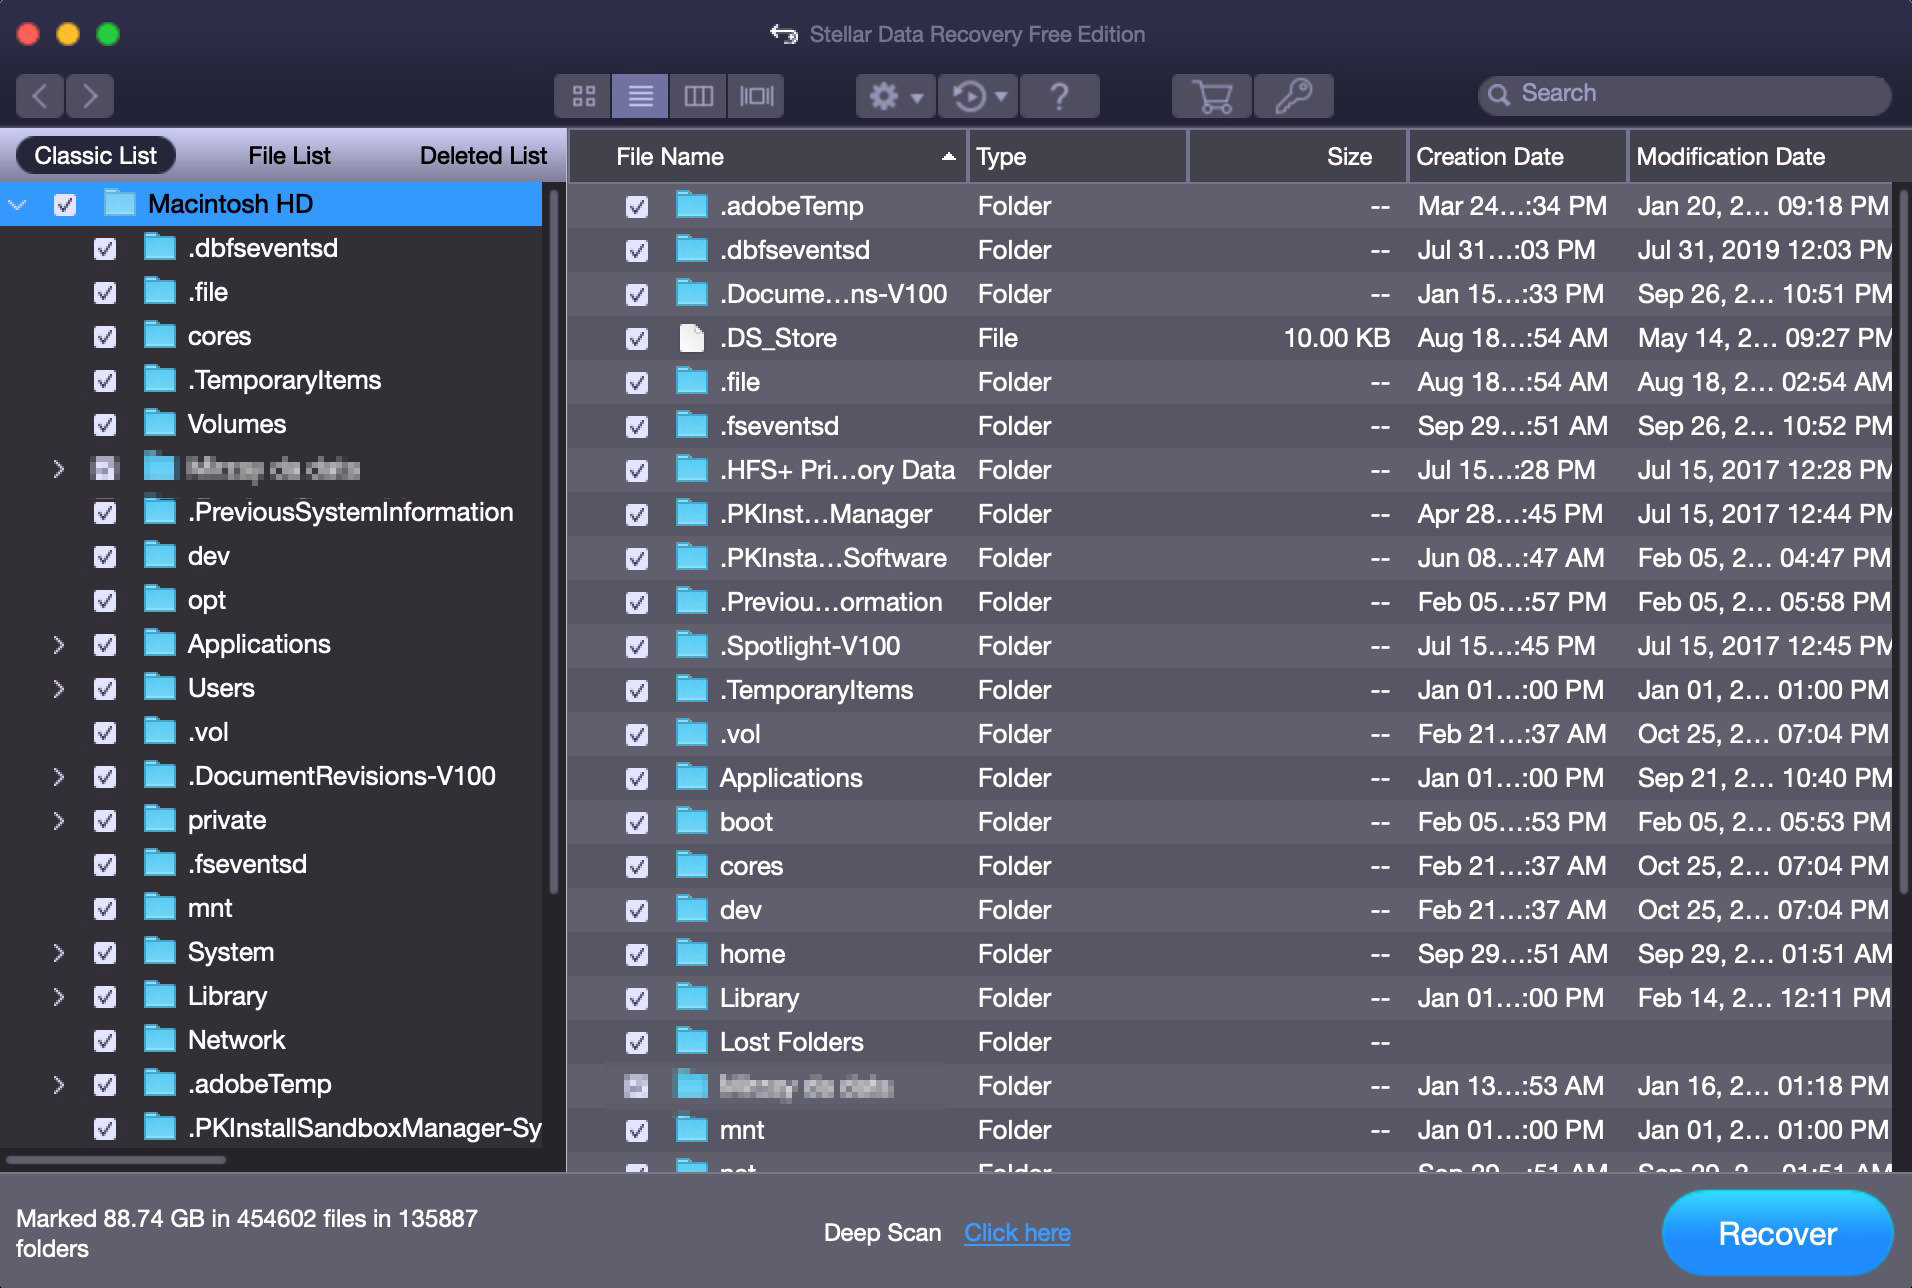Toggle the boot folder checkbox in file list
Image resolution: width=1912 pixels, height=1288 pixels.
636,823
